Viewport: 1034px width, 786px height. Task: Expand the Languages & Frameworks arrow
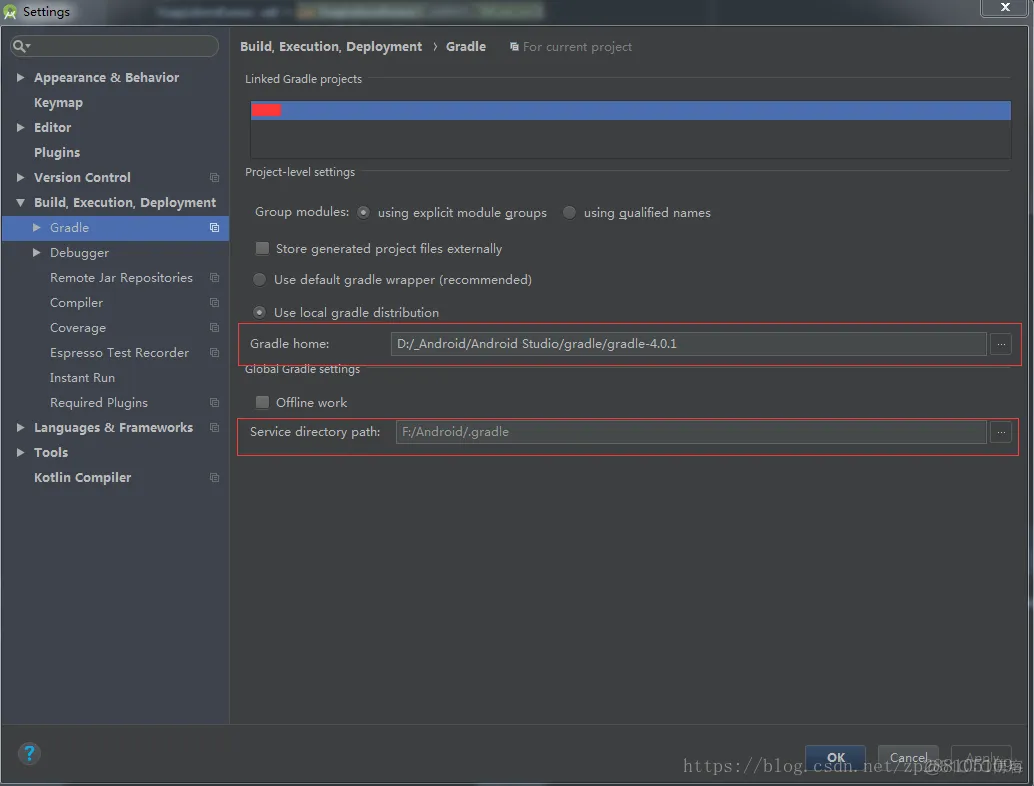pos(20,428)
